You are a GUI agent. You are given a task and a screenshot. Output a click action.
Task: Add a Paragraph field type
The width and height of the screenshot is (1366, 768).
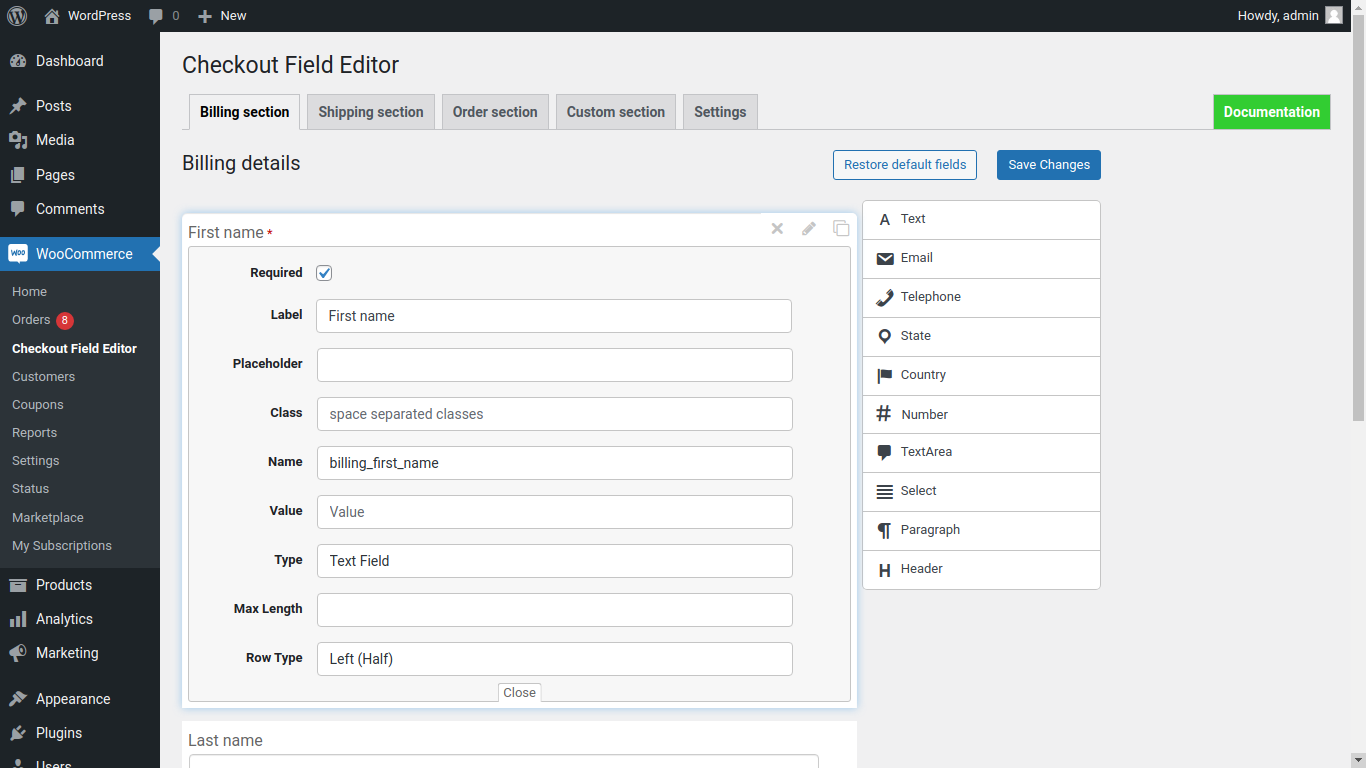tap(981, 531)
